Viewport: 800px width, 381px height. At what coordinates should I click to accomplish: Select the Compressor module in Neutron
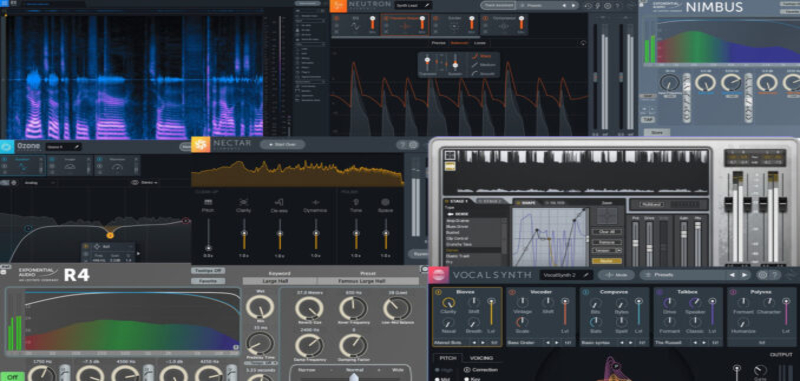[x=504, y=24]
